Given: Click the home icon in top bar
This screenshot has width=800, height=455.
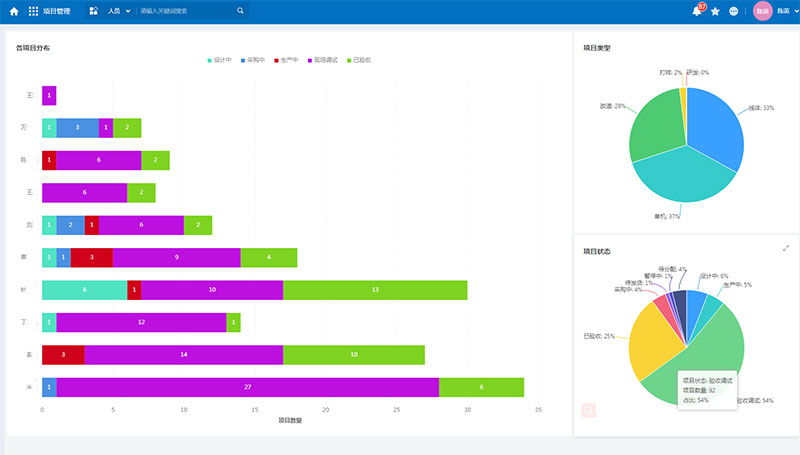Looking at the screenshot, I should [x=14, y=11].
